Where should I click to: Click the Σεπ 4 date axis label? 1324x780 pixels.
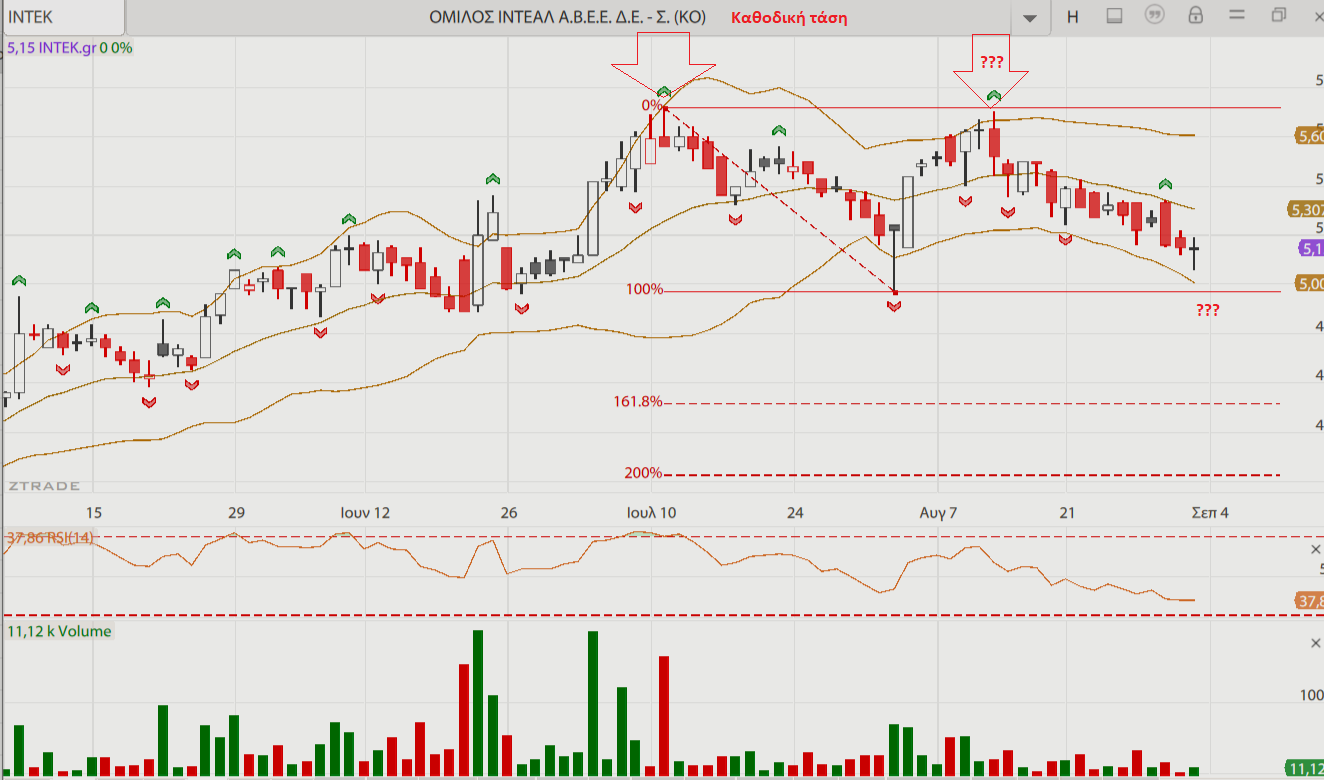pyautogui.click(x=1210, y=512)
